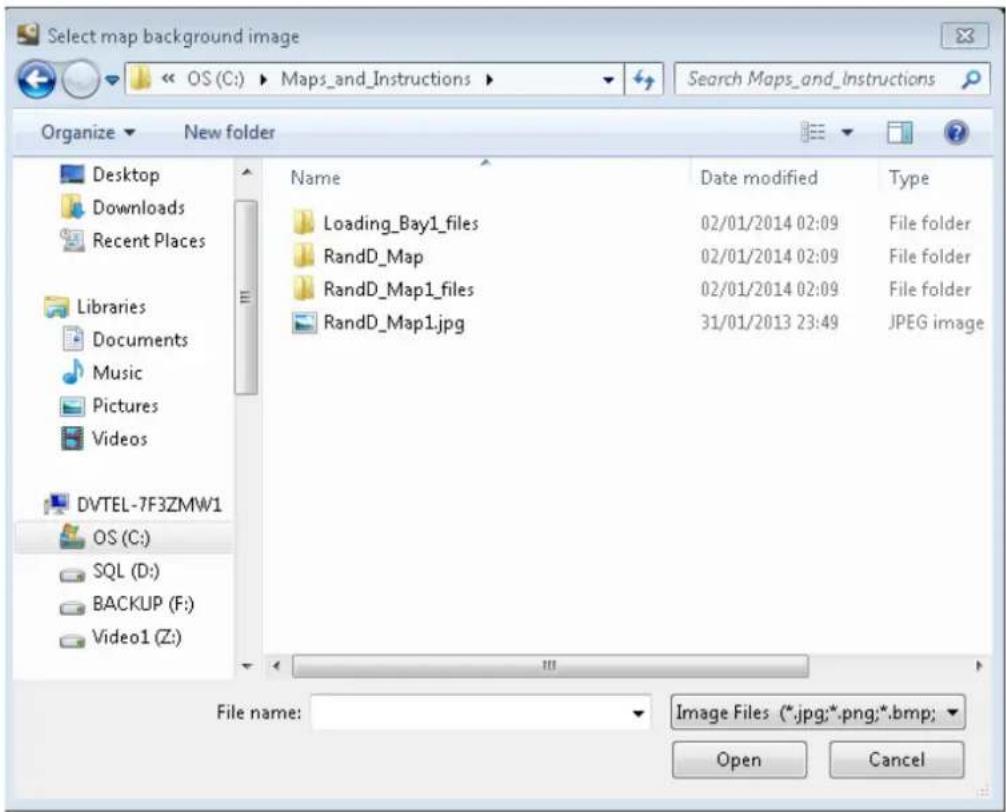Click the search magnifier icon

tap(971, 80)
